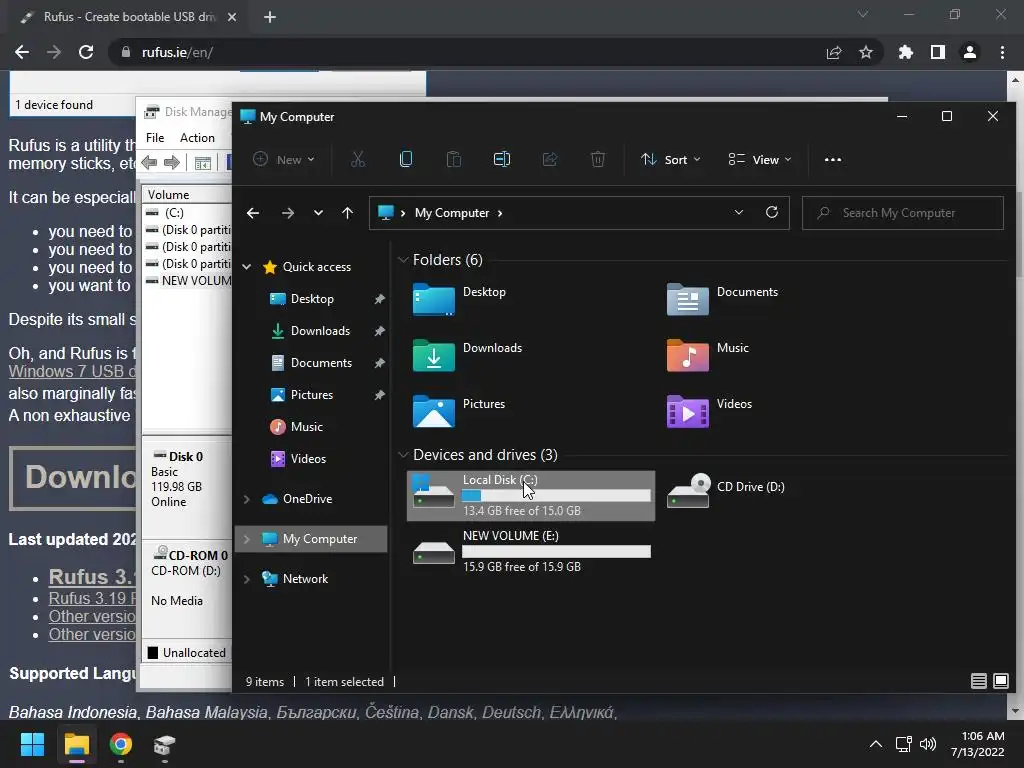The width and height of the screenshot is (1024, 768).
Task: Show hidden system tray icons
Action: pyautogui.click(x=876, y=744)
